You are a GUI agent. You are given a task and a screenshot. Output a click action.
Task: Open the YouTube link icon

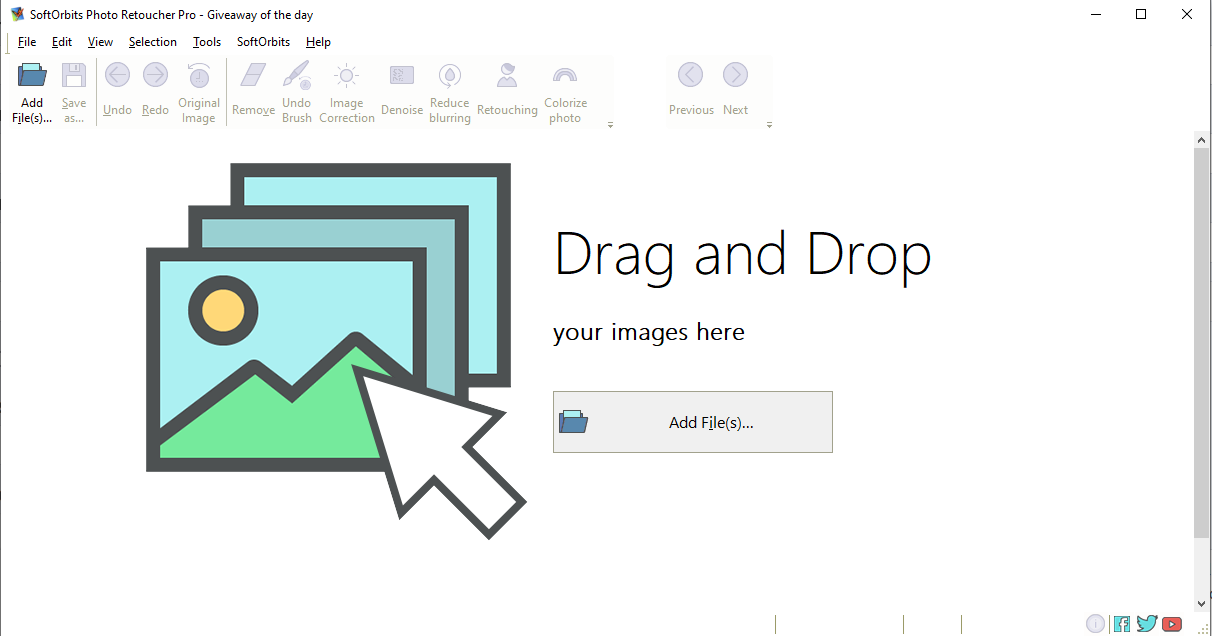[1172, 624]
